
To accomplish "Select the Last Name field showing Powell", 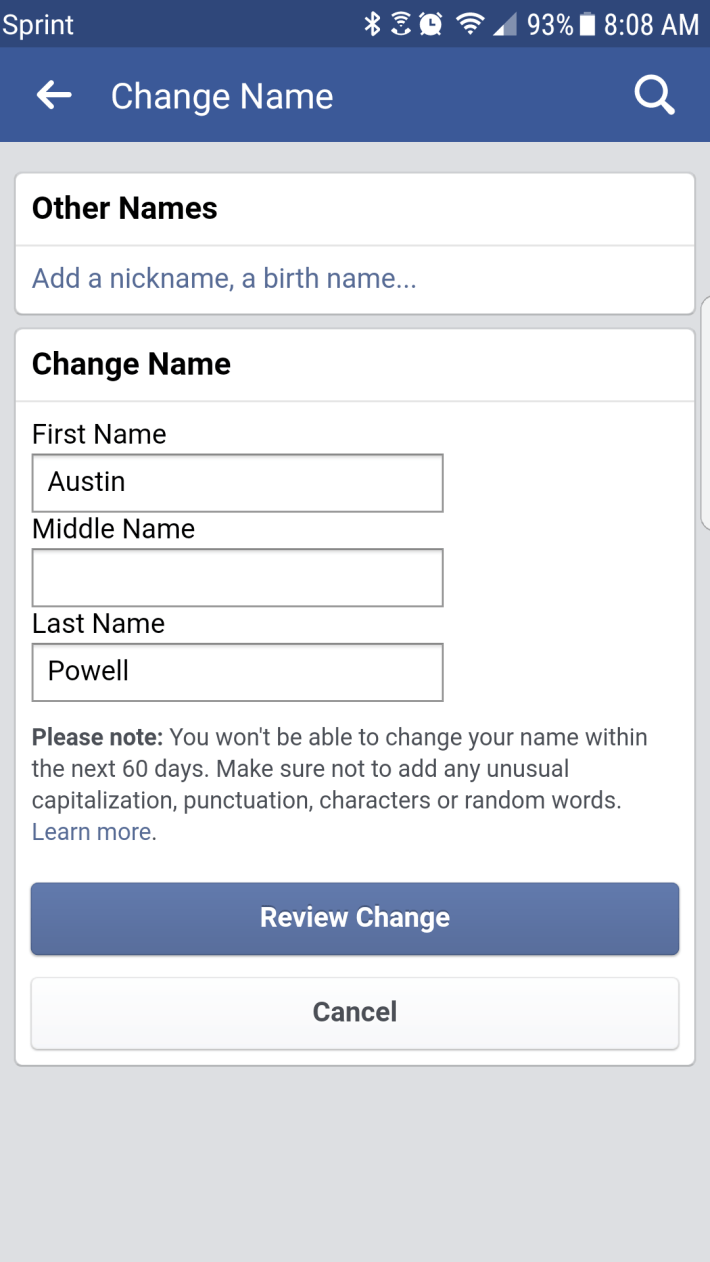I will 237,671.
